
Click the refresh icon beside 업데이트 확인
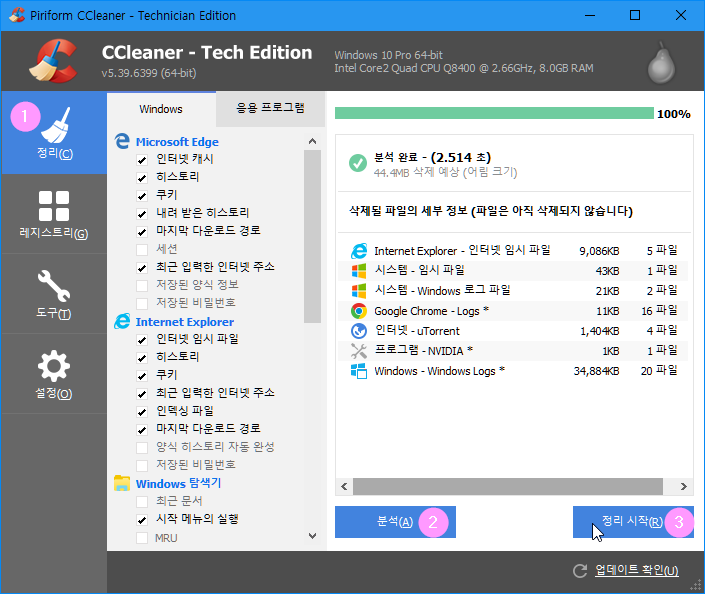coord(580,571)
